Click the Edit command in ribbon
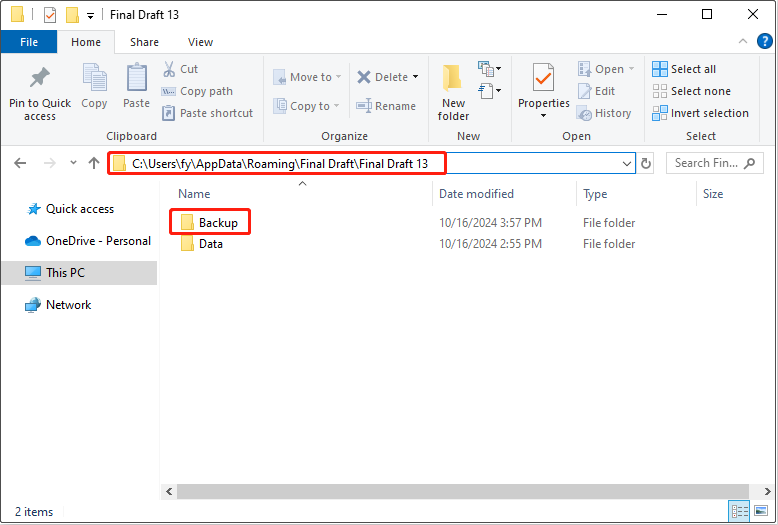778x525 pixels. tap(596, 91)
